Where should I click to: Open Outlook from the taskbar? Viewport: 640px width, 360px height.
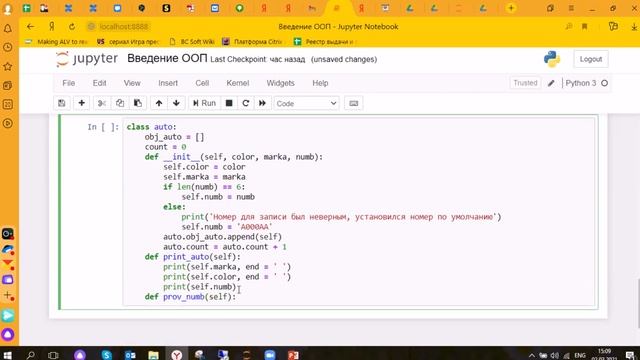(x=130, y=355)
